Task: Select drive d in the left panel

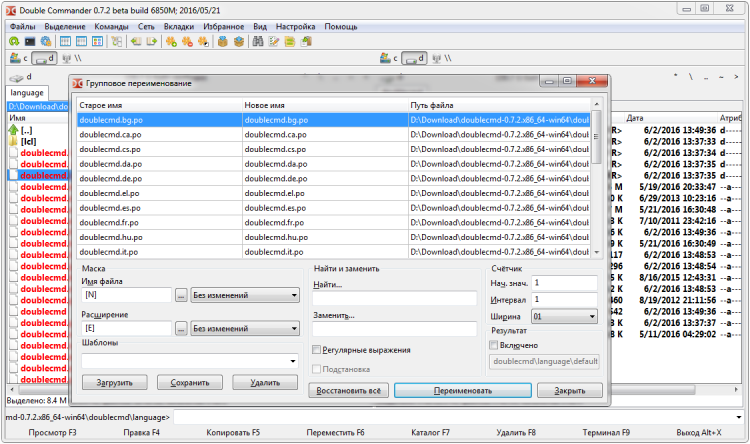Action: pos(44,58)
